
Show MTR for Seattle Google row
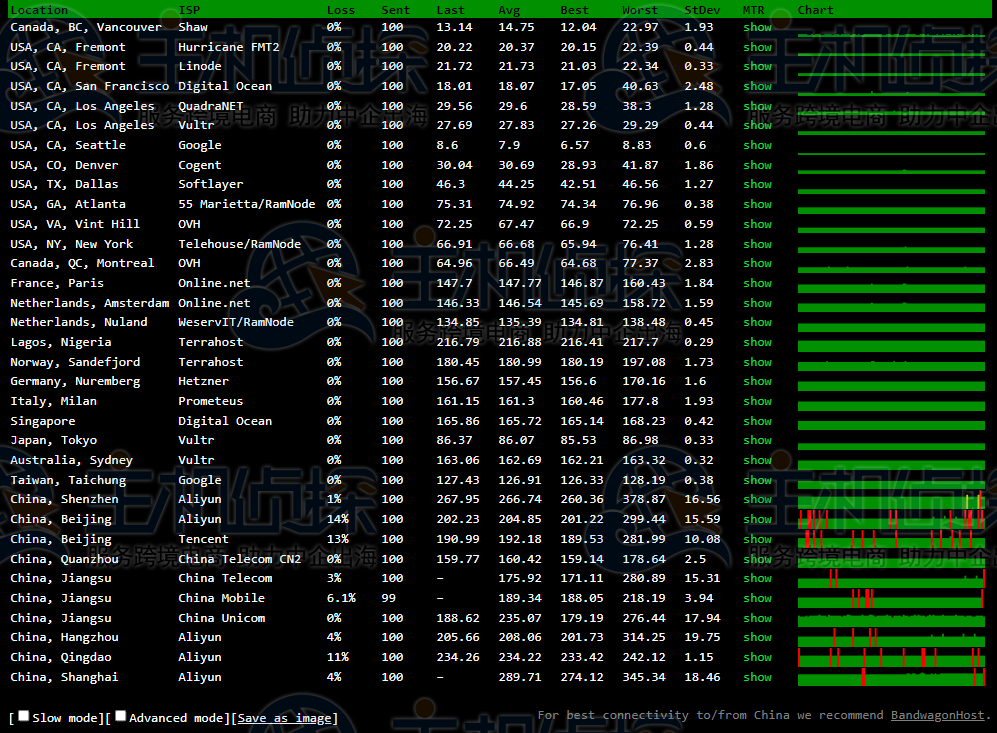(x=757, y=145)
